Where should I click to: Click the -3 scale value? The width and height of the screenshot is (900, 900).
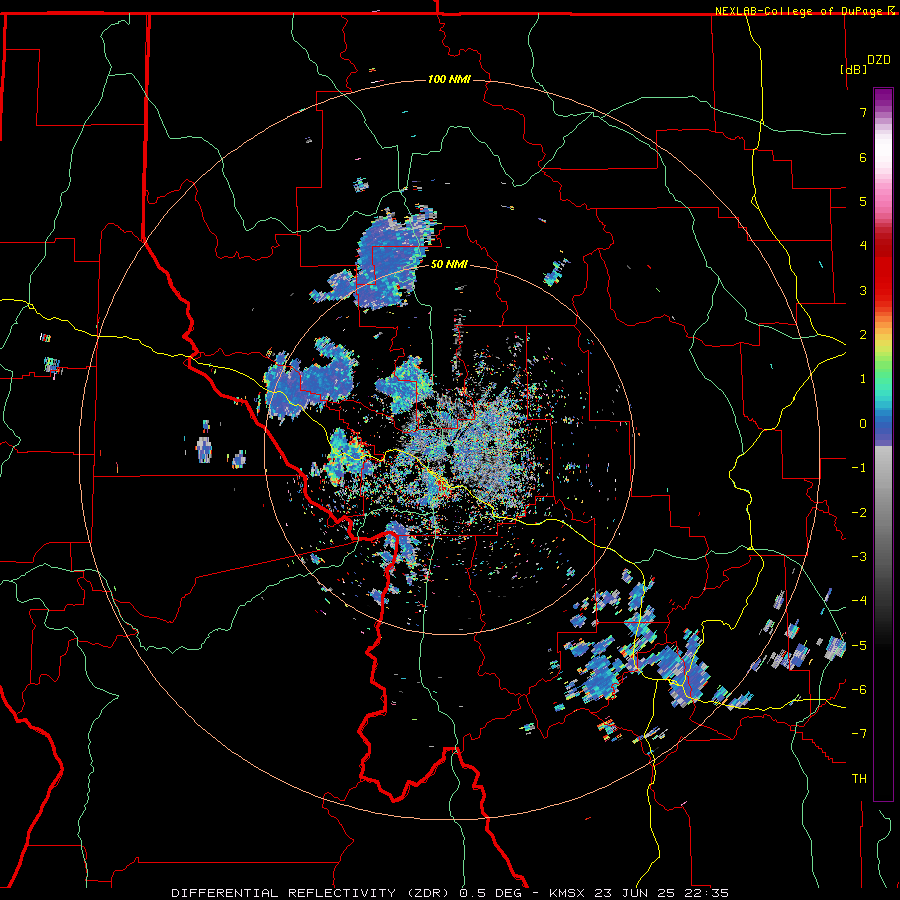[859, 557]
